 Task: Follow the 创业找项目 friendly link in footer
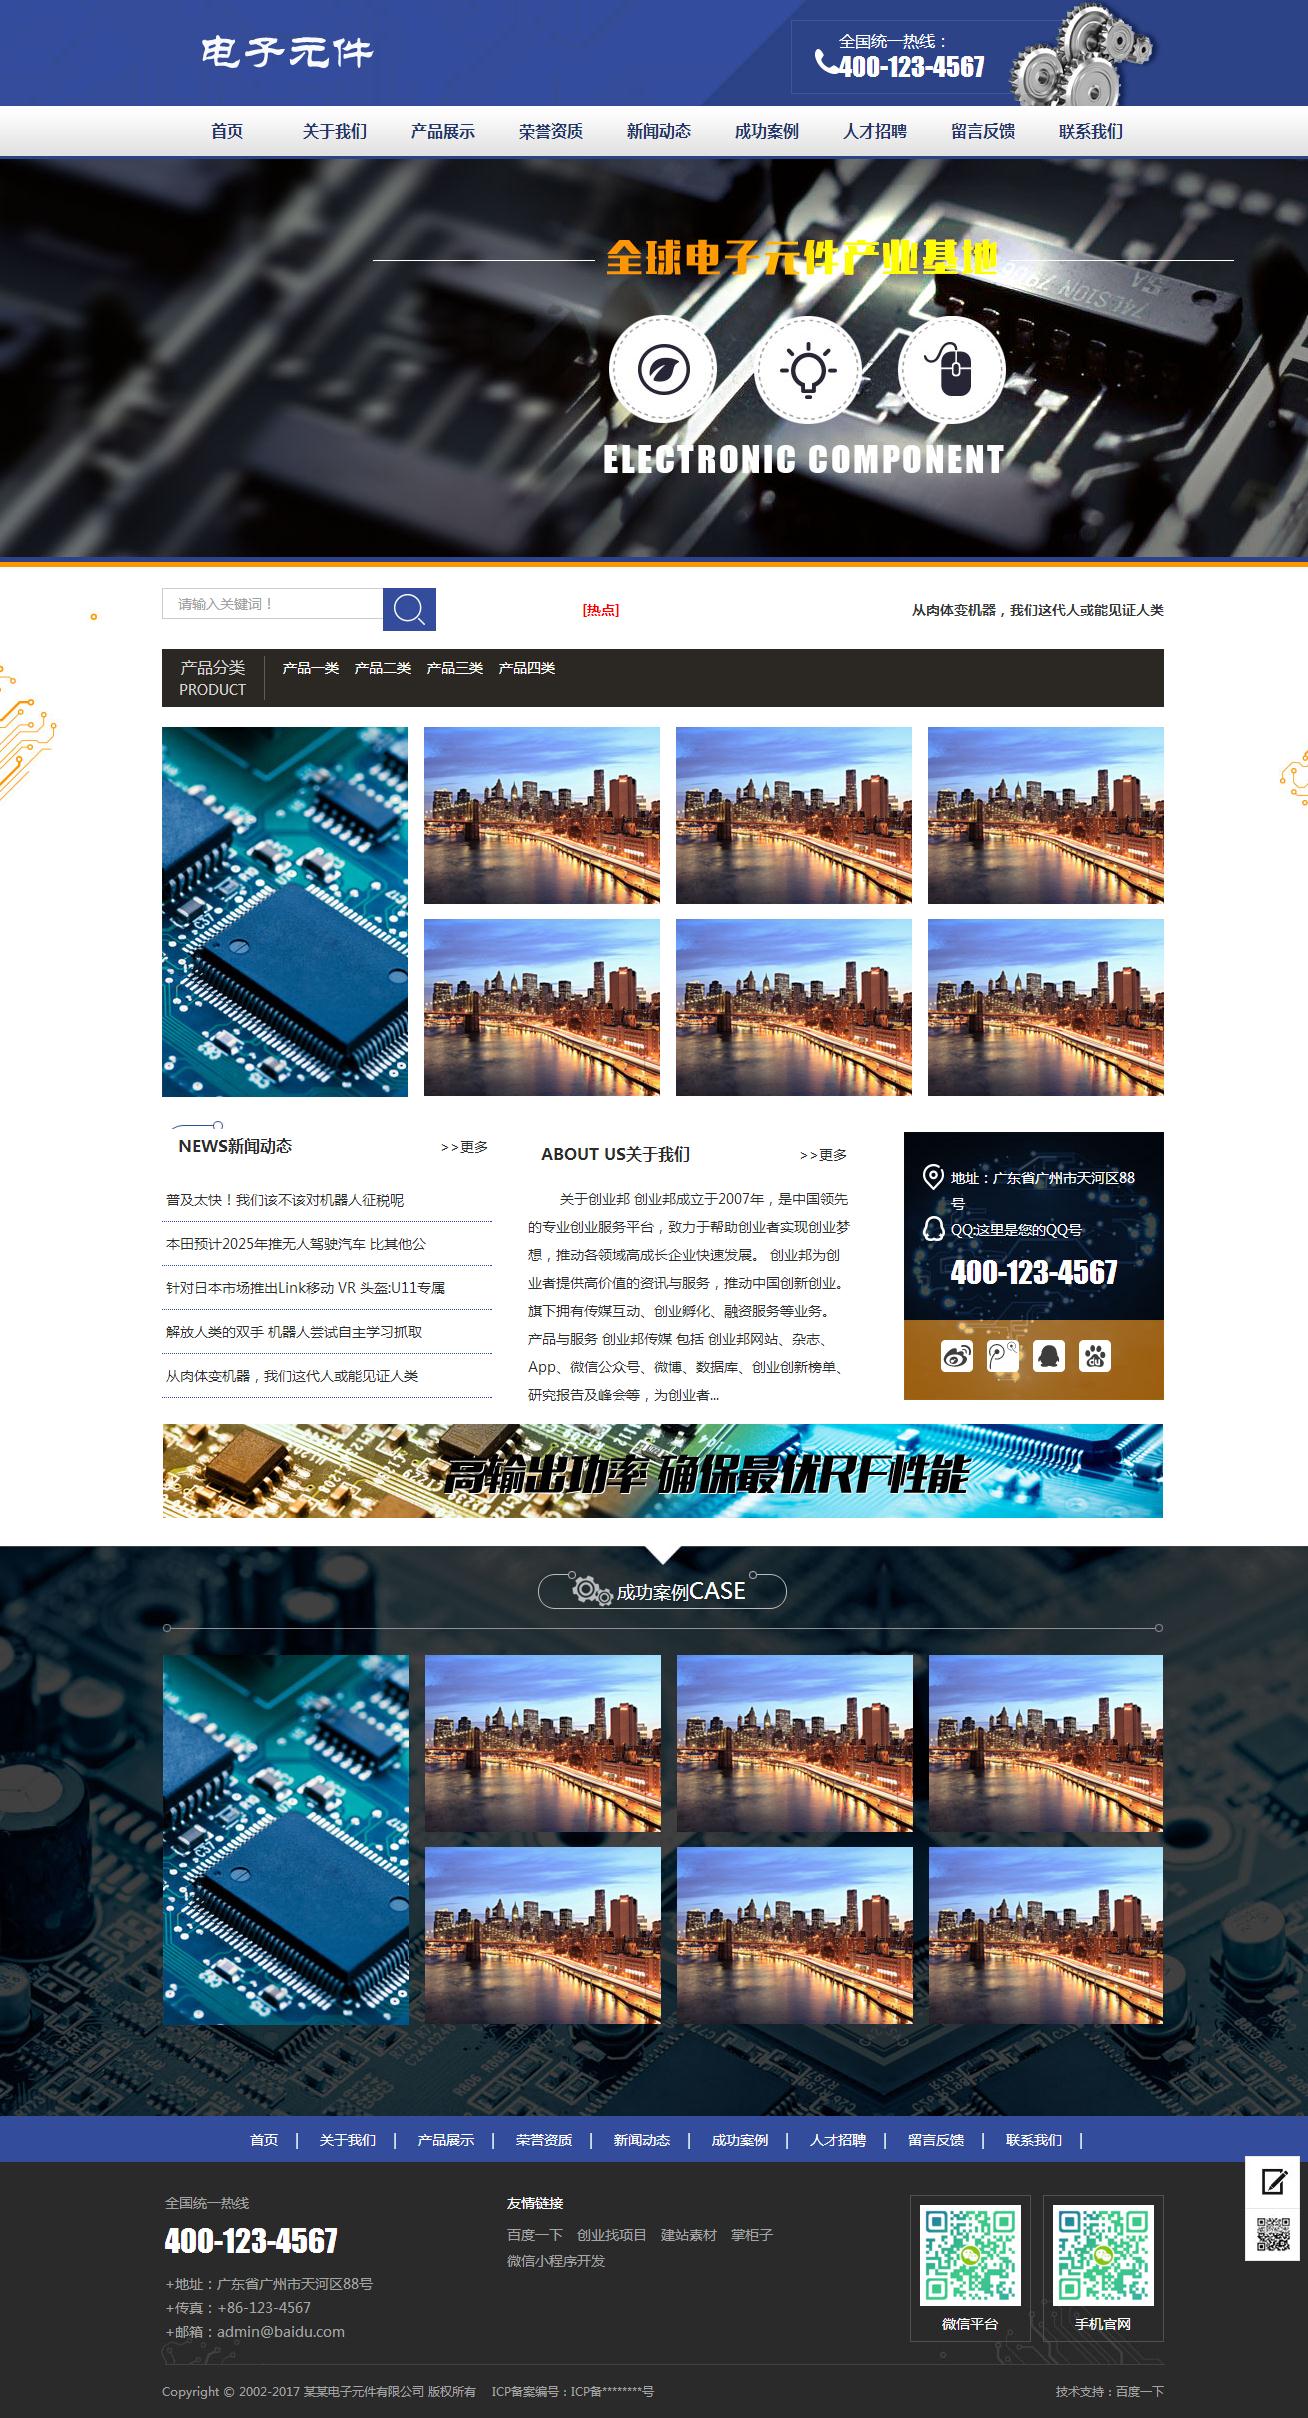[x=611, y=2235]
